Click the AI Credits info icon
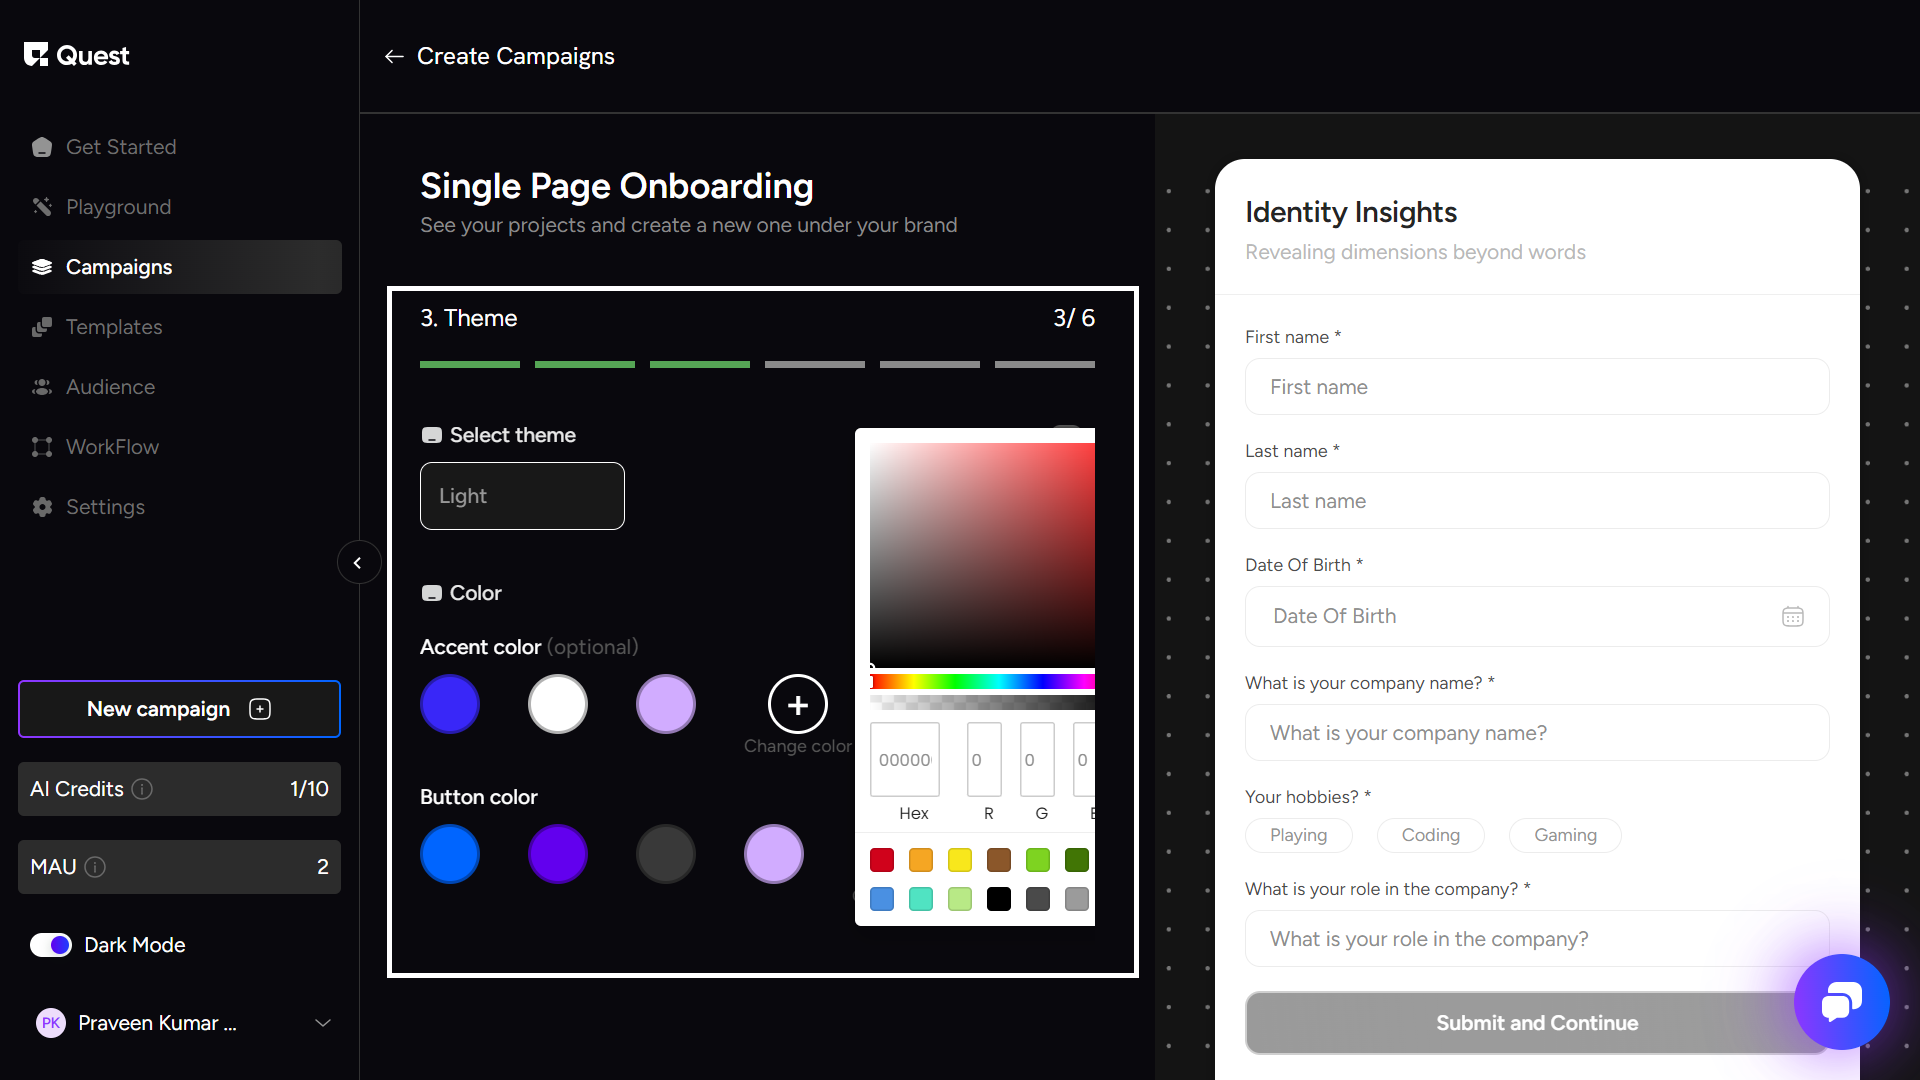Image resolution: width=1920 pixels, height=1080 pixels. [142, 789]
